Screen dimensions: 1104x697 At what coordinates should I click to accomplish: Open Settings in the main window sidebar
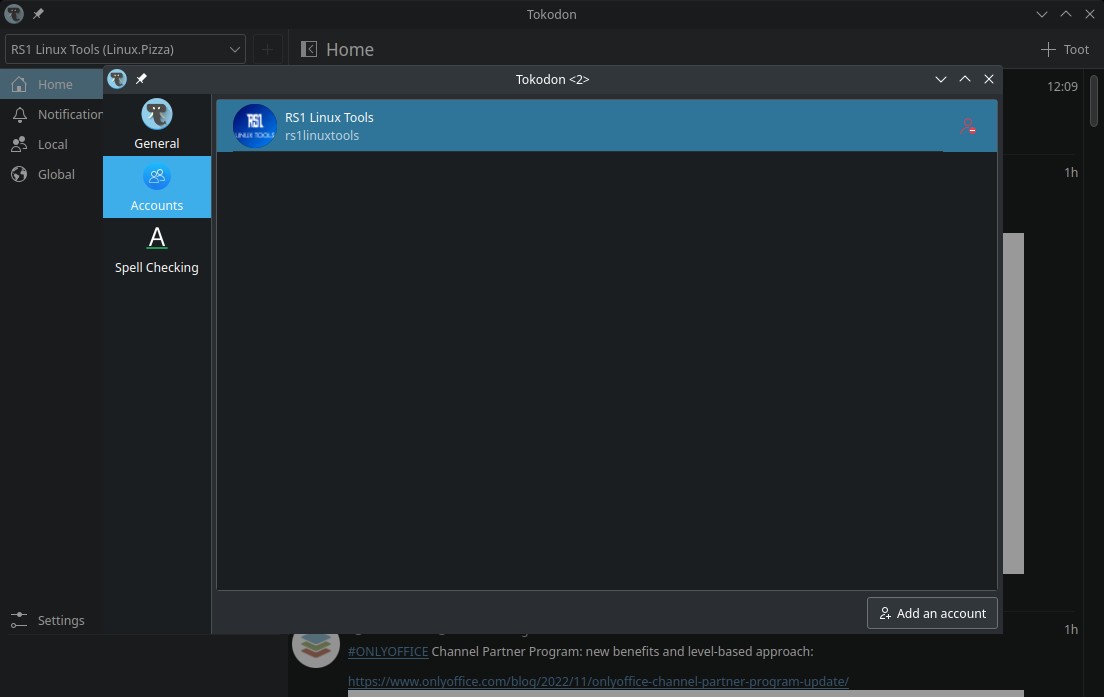pos(51,620)
